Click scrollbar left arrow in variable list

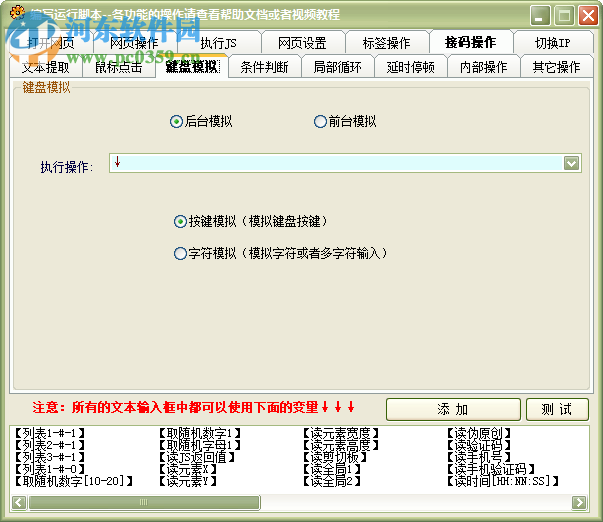tap(19, 502)
